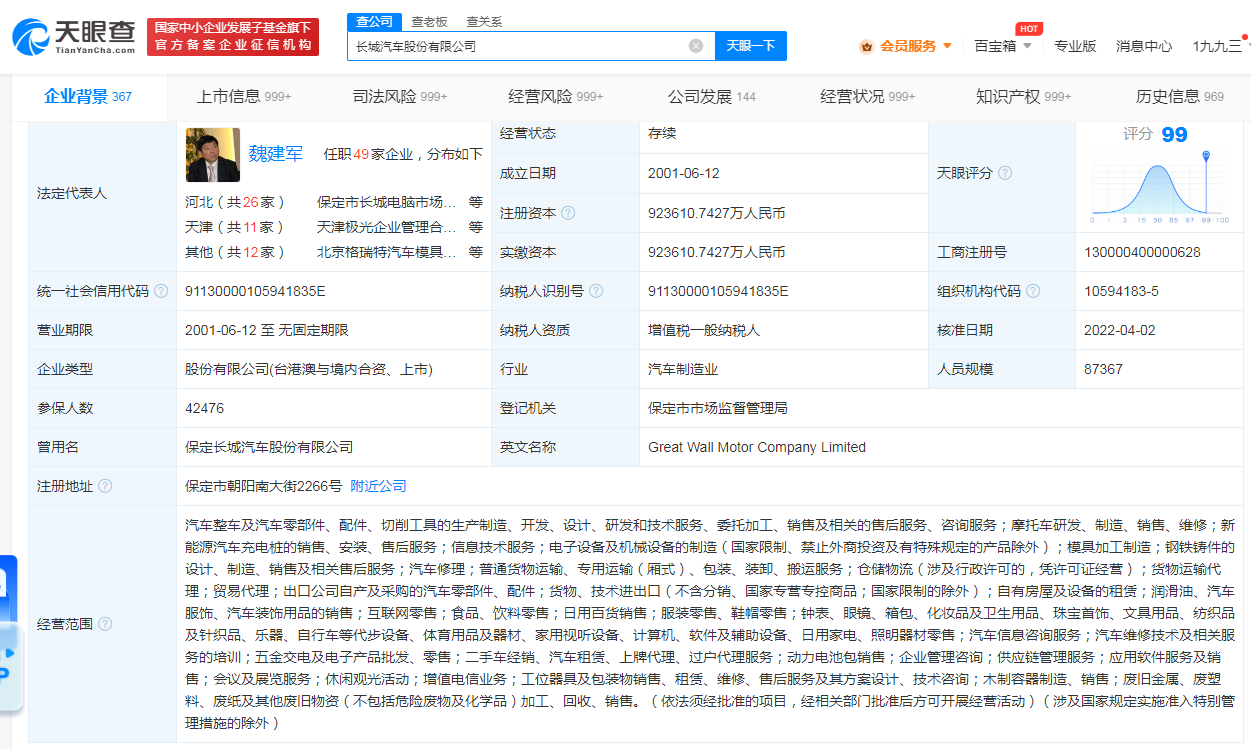Click the 会员服务 crown icon
This screenshot has width=1251, height=749.
coord(867,46)
